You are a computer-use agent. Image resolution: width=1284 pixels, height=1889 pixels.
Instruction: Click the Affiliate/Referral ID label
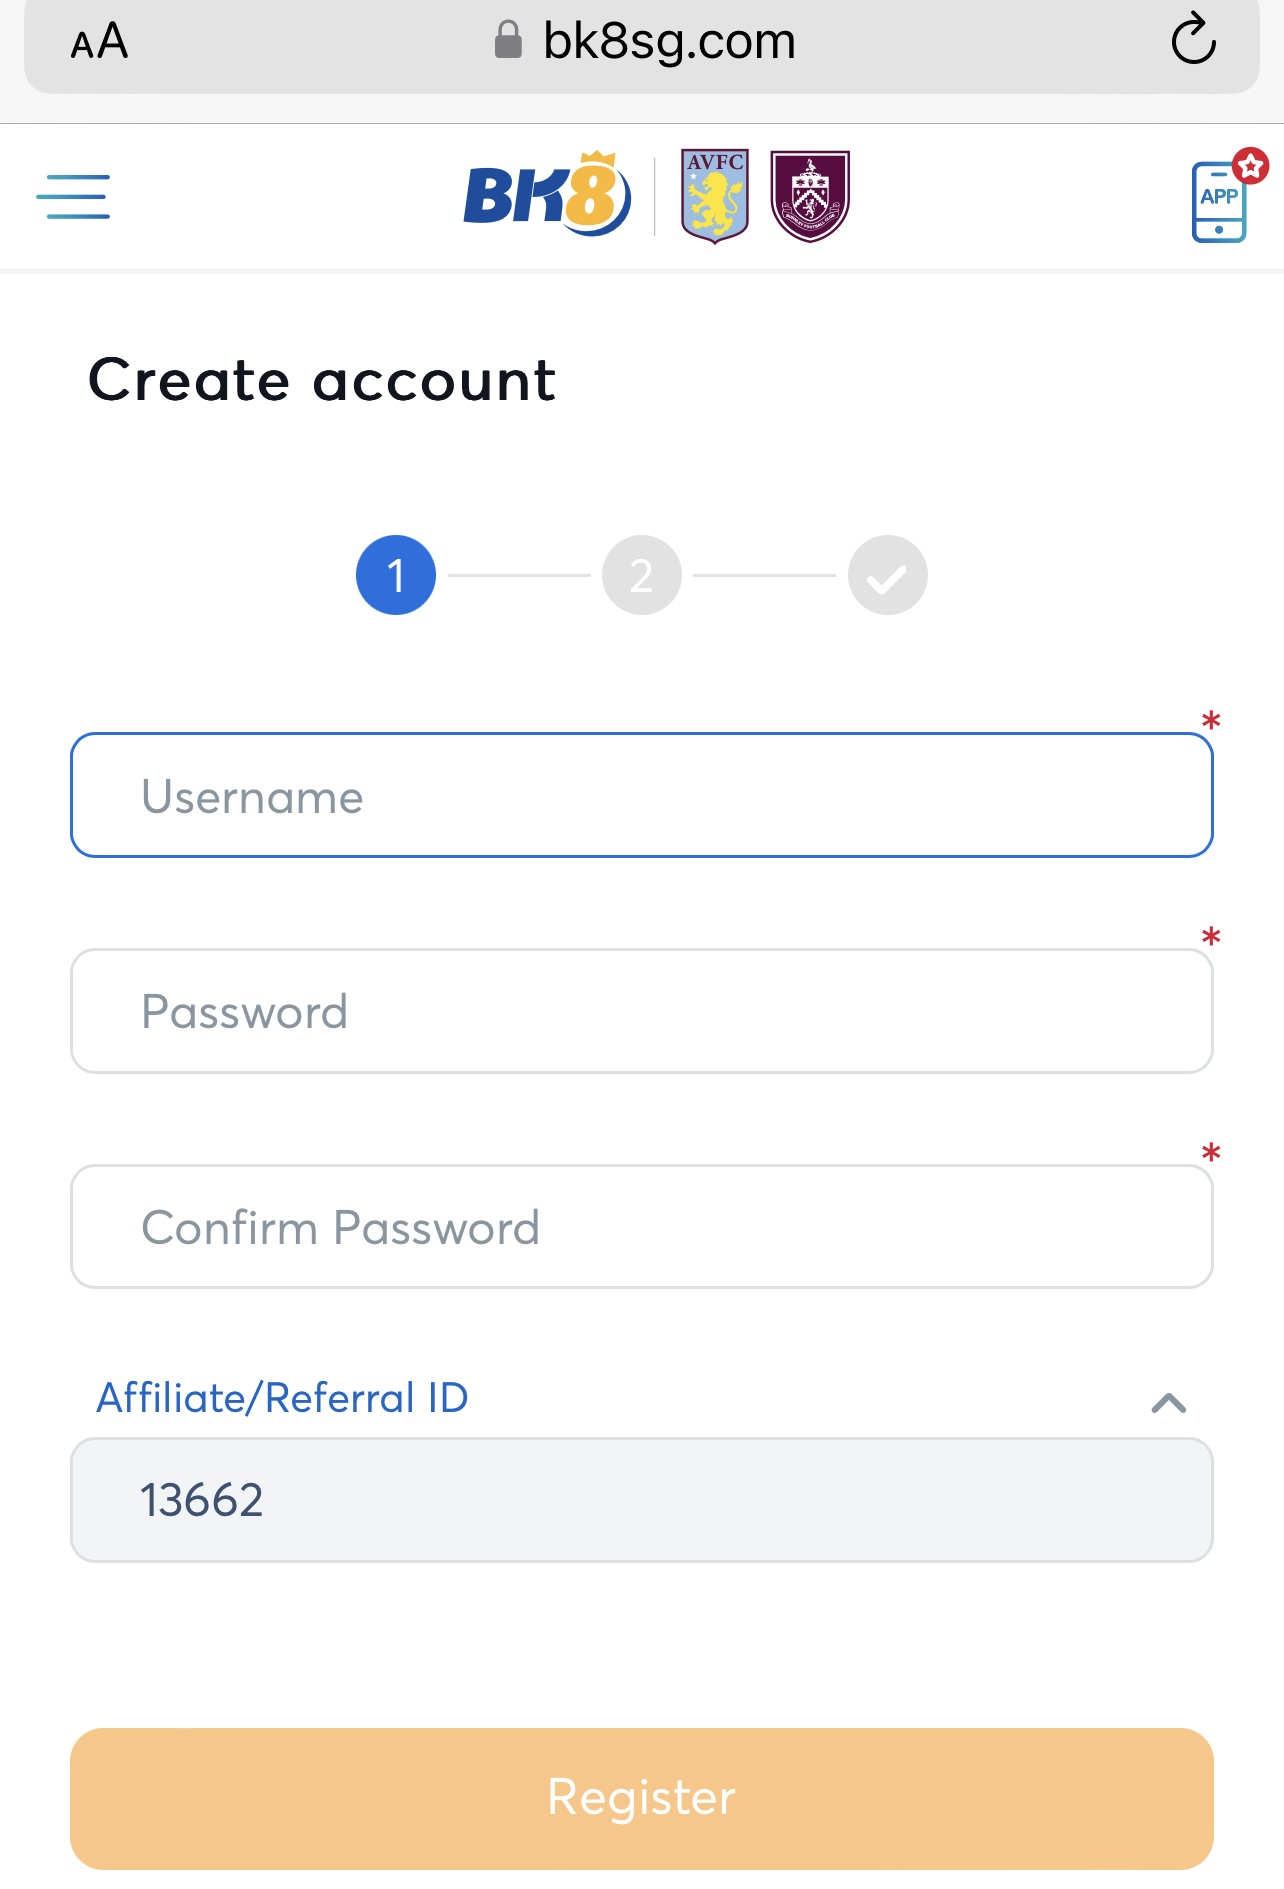[x=282, y=1398]
